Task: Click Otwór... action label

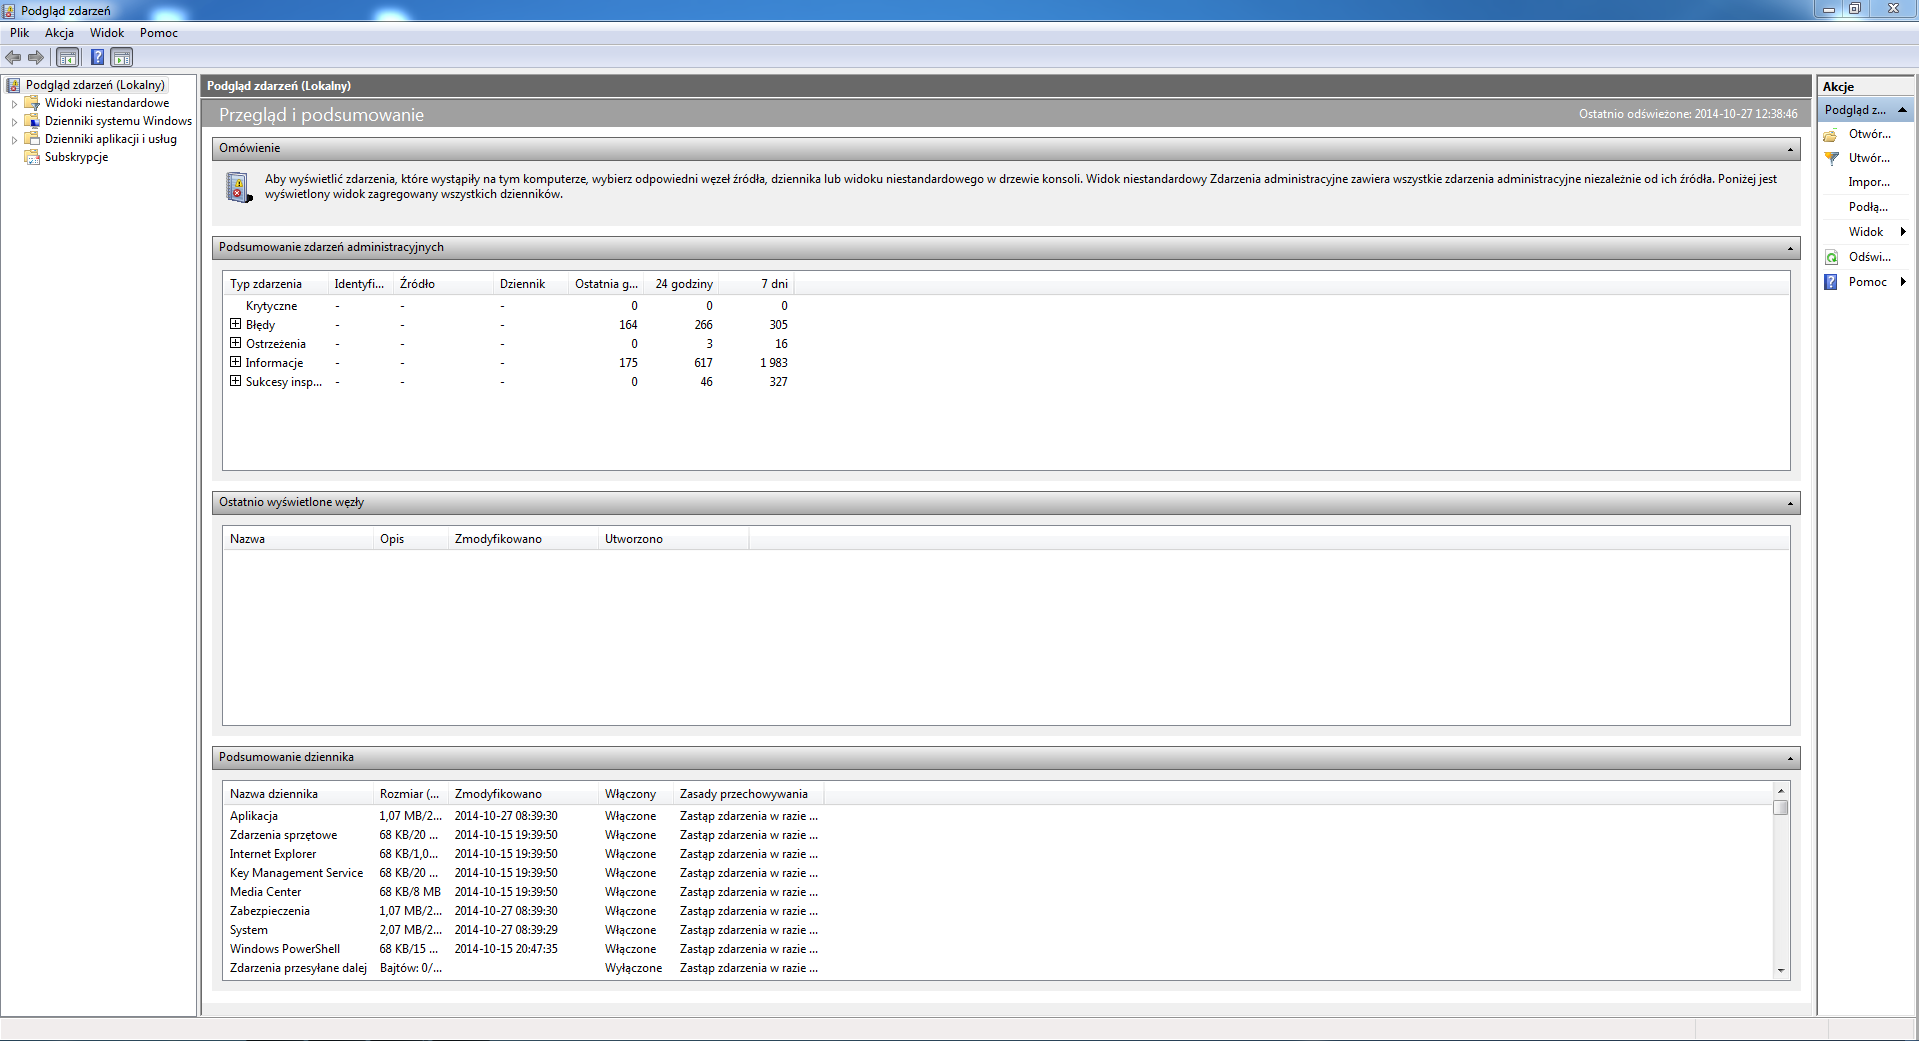Action: [1870, 134]
